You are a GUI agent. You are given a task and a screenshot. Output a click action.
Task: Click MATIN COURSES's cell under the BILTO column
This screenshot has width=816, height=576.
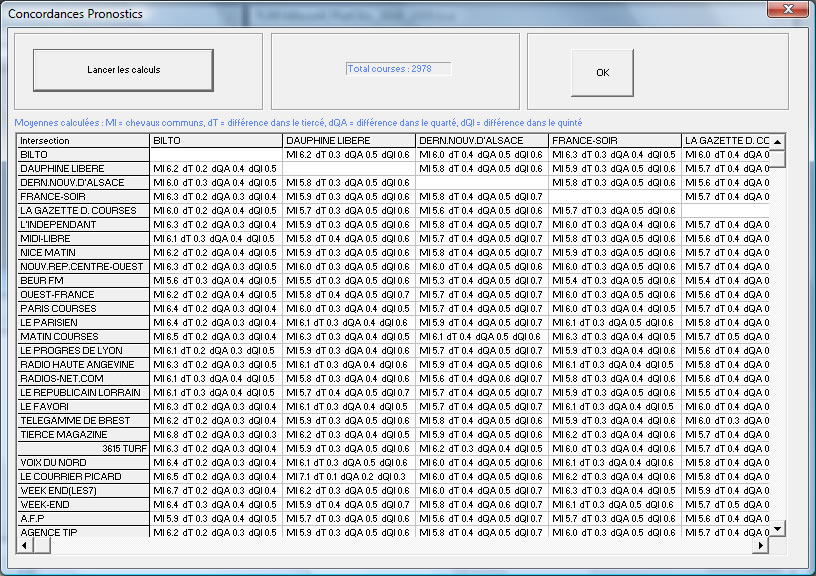coord(216,337)
